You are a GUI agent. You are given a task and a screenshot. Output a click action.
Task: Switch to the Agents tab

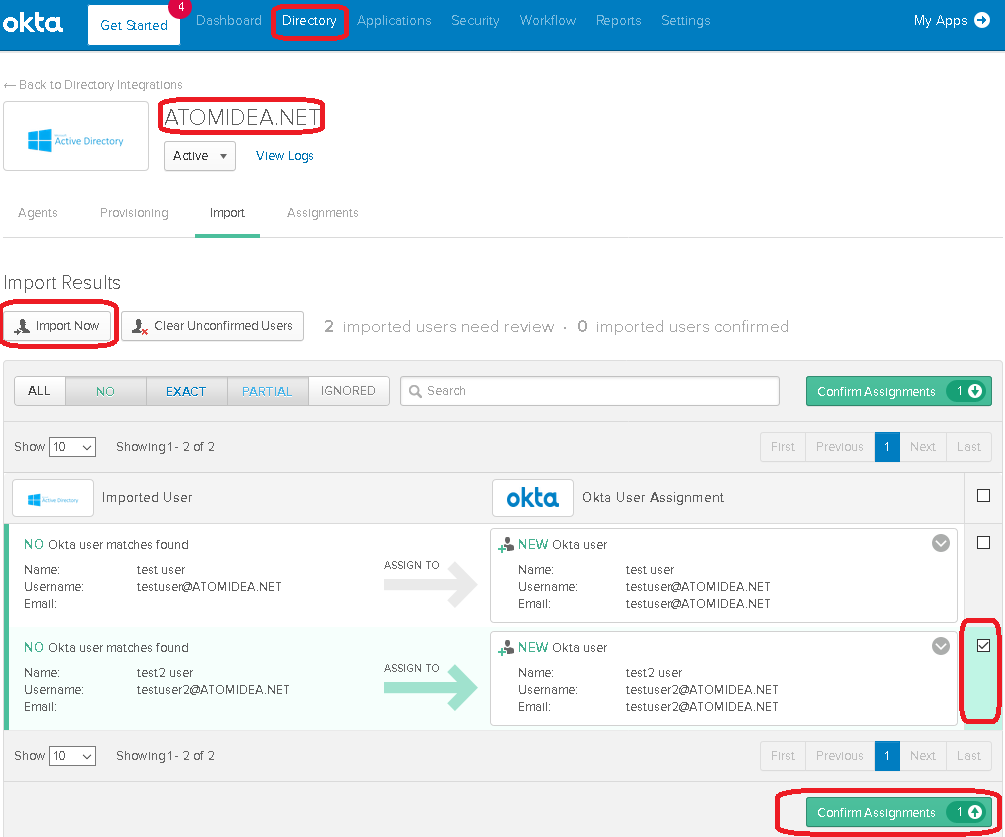38,213
